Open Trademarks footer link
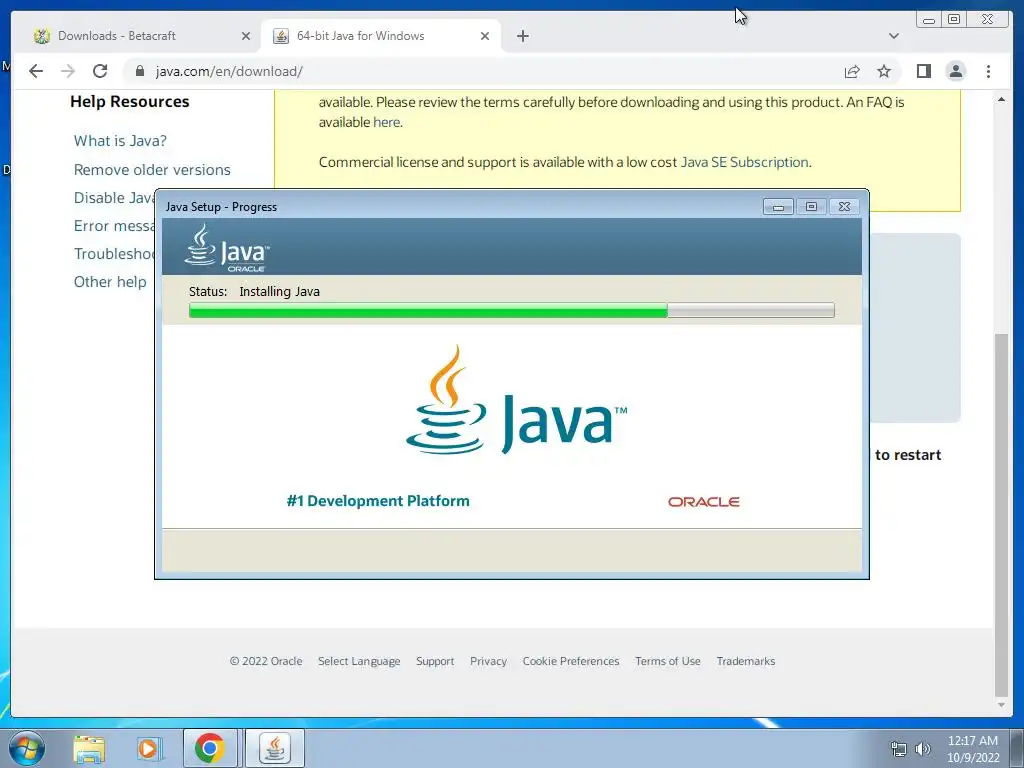 point(746,661)
